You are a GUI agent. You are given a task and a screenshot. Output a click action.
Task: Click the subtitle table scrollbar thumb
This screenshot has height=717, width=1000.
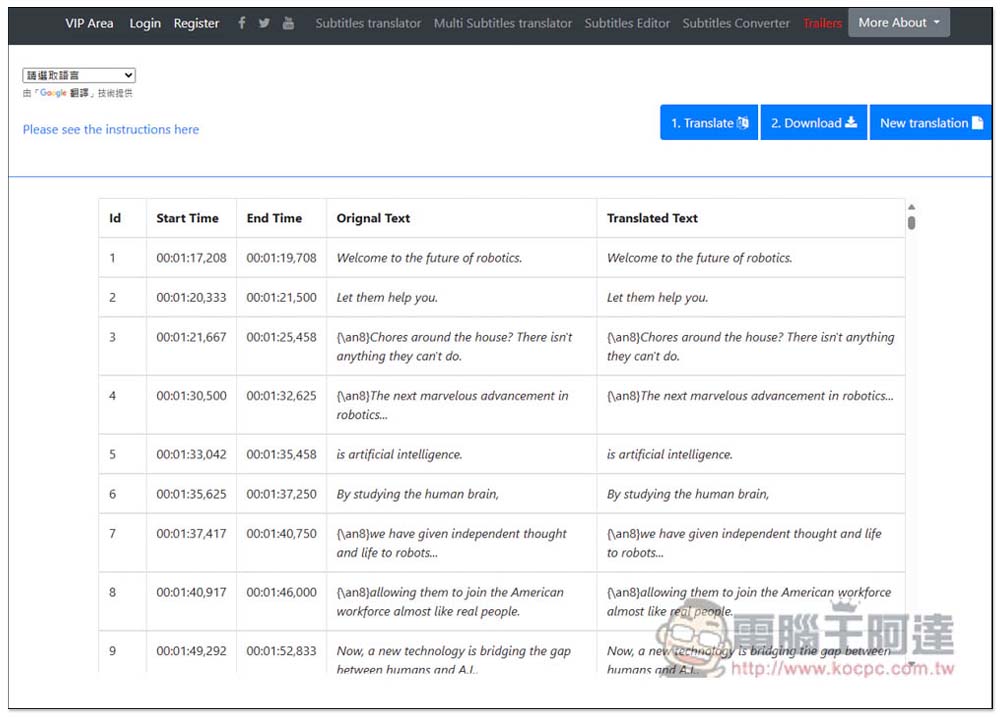coord(911,223)
